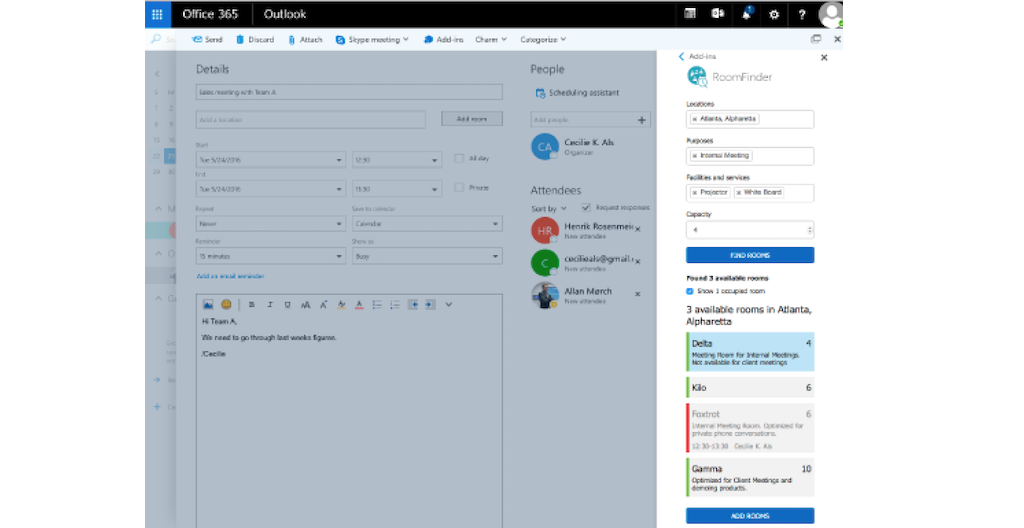Viewport: 1024px width, 528px height.
Task: Open Add-ins from the toolbar
Action: click(x=443, y=40)
